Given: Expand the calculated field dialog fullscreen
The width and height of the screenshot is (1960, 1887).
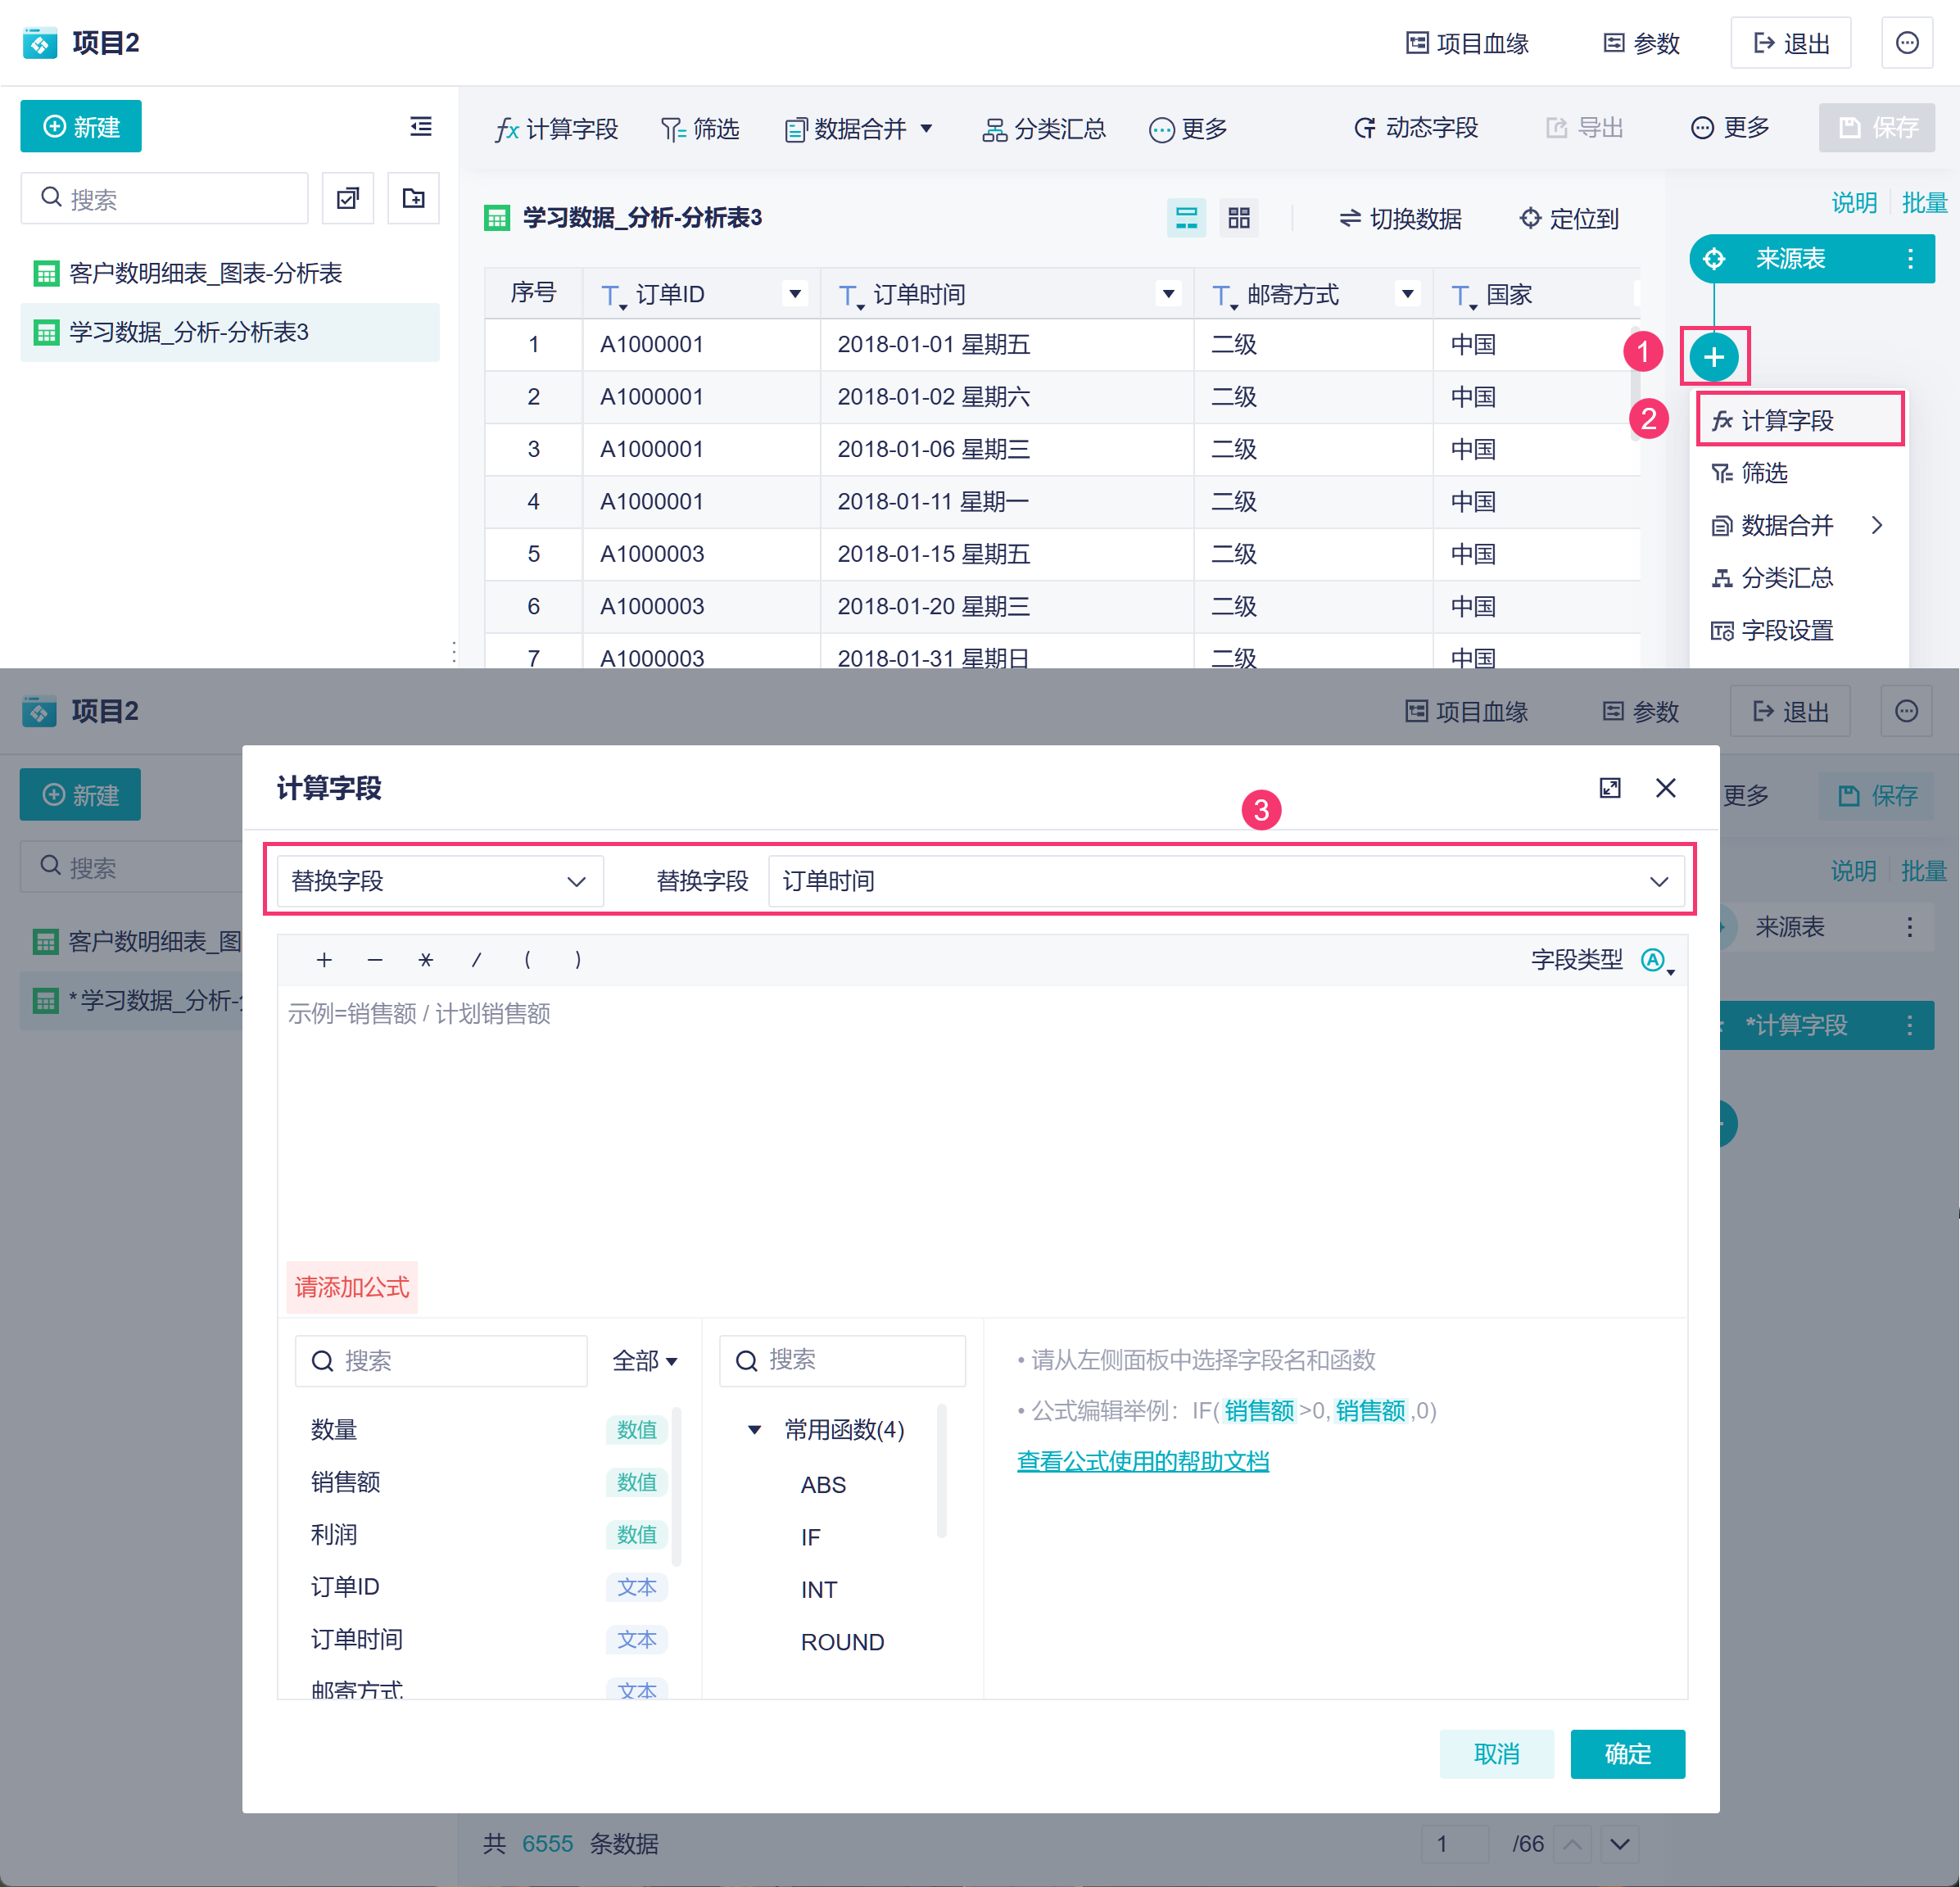Looking at the screenshot, I should click(x=1609, y=788).
